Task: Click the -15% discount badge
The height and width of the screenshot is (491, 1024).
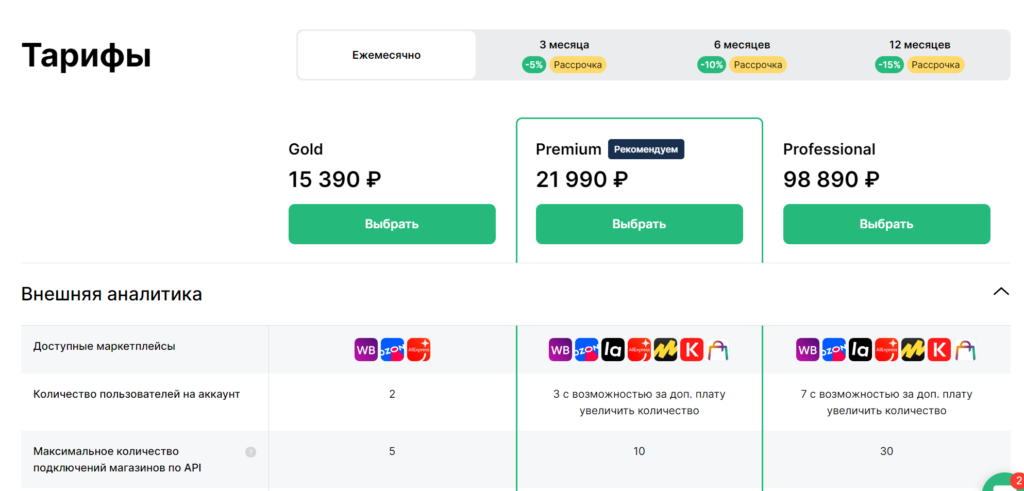Action: (889, 65)
